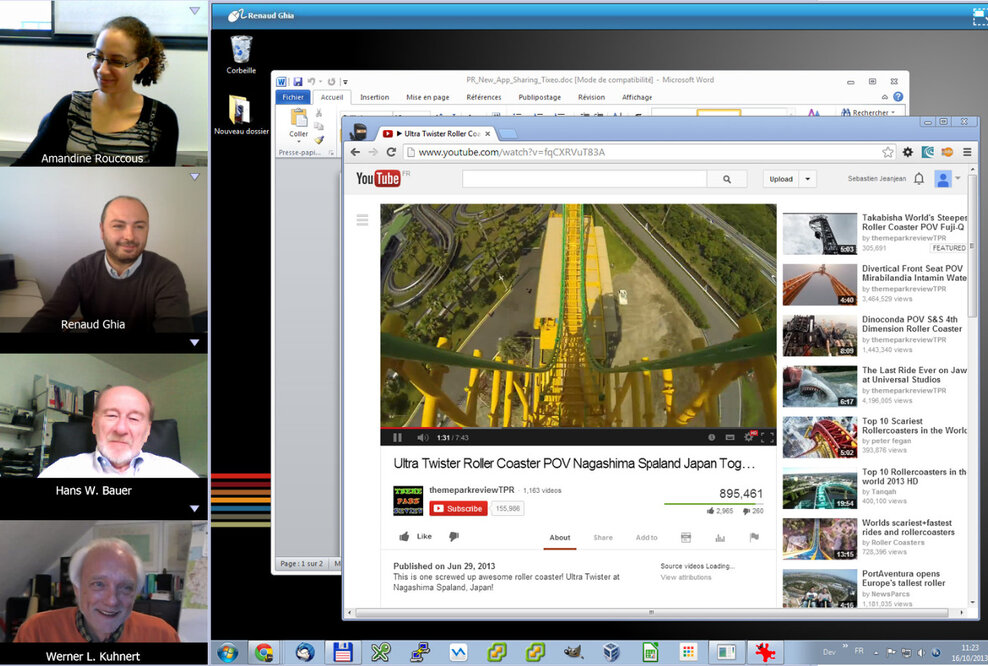Mute the video volume speaker icon
This screenshot has height=666, width=988.
tap(422, 437)
